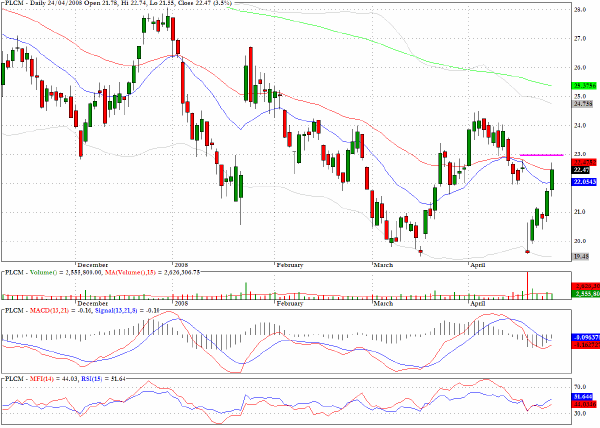Click the 30.0 oscillator axis label

pyautogui.click(x=580, y=413)
